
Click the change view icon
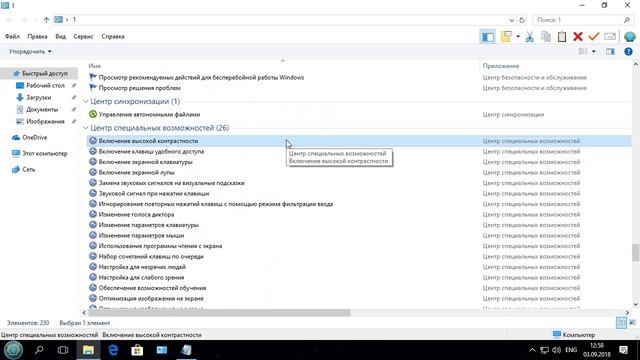point(583,51)
